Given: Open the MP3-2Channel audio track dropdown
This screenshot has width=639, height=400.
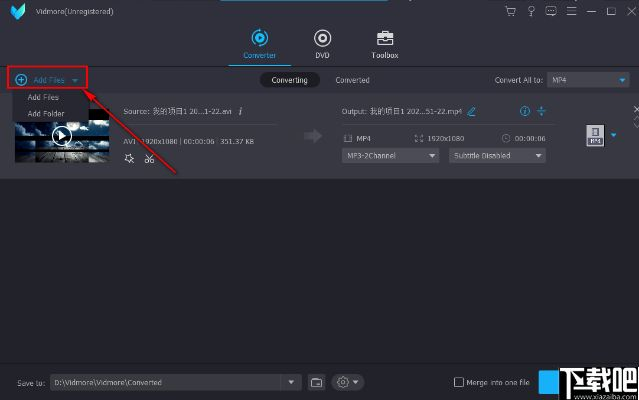Looking at the screenshot, I should [x=391, y=156].
